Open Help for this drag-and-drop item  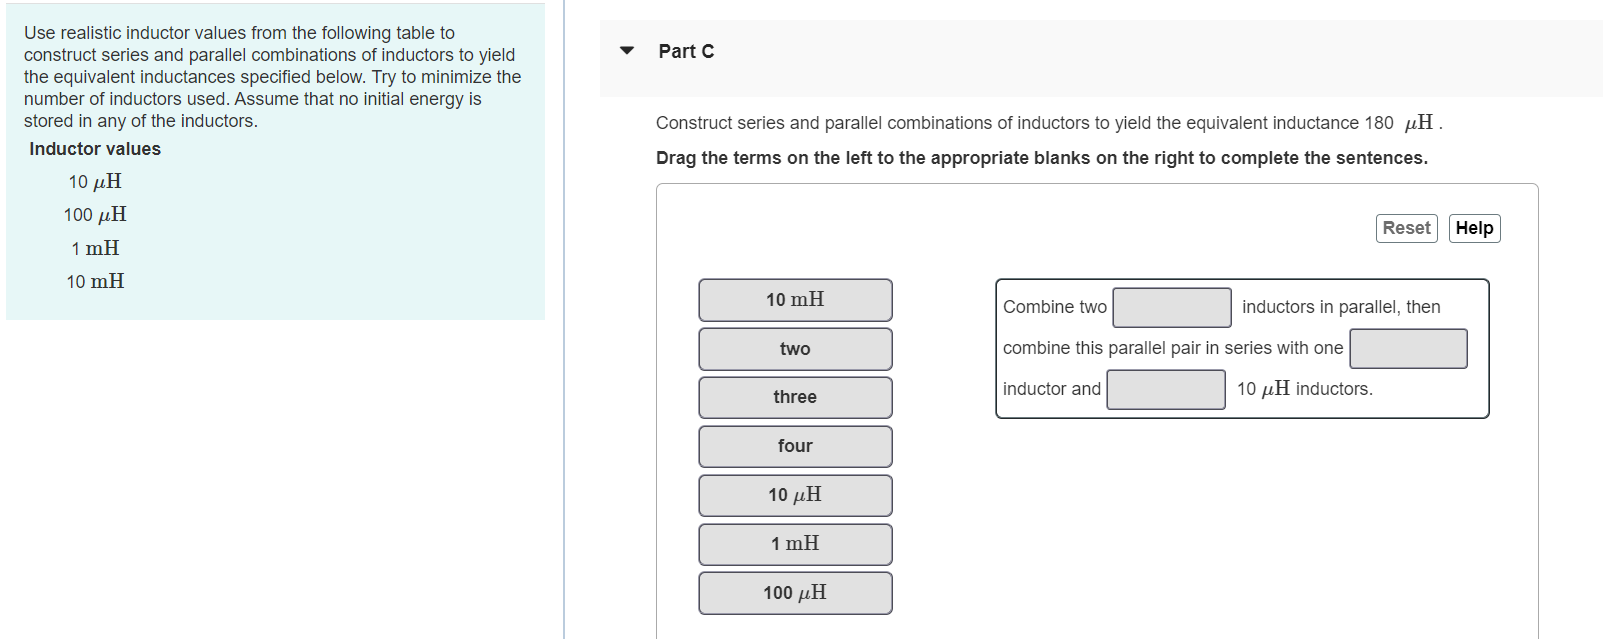click(x=1474, y=228)
